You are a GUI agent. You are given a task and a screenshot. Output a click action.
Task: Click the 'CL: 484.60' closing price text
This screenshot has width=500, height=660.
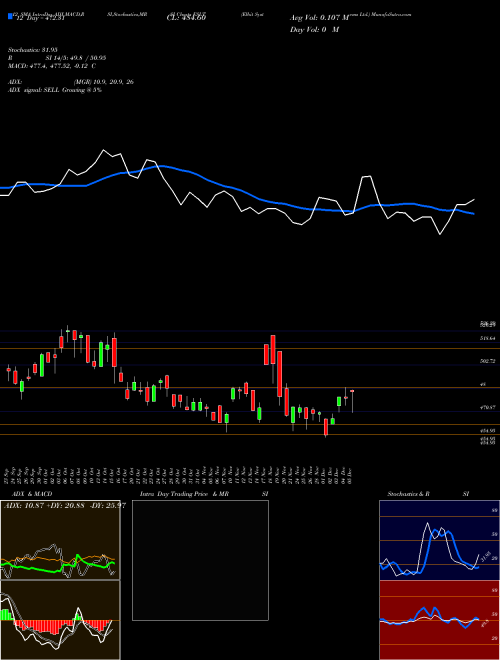(186, 18)
